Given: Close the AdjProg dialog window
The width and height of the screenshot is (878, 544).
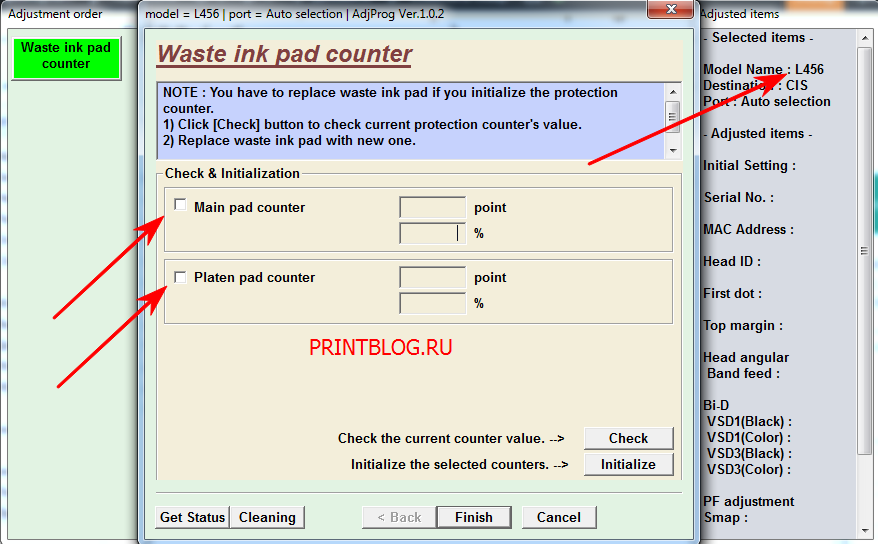Looking at the screenshot, I should pyautogui.click(x=670, y=9).
